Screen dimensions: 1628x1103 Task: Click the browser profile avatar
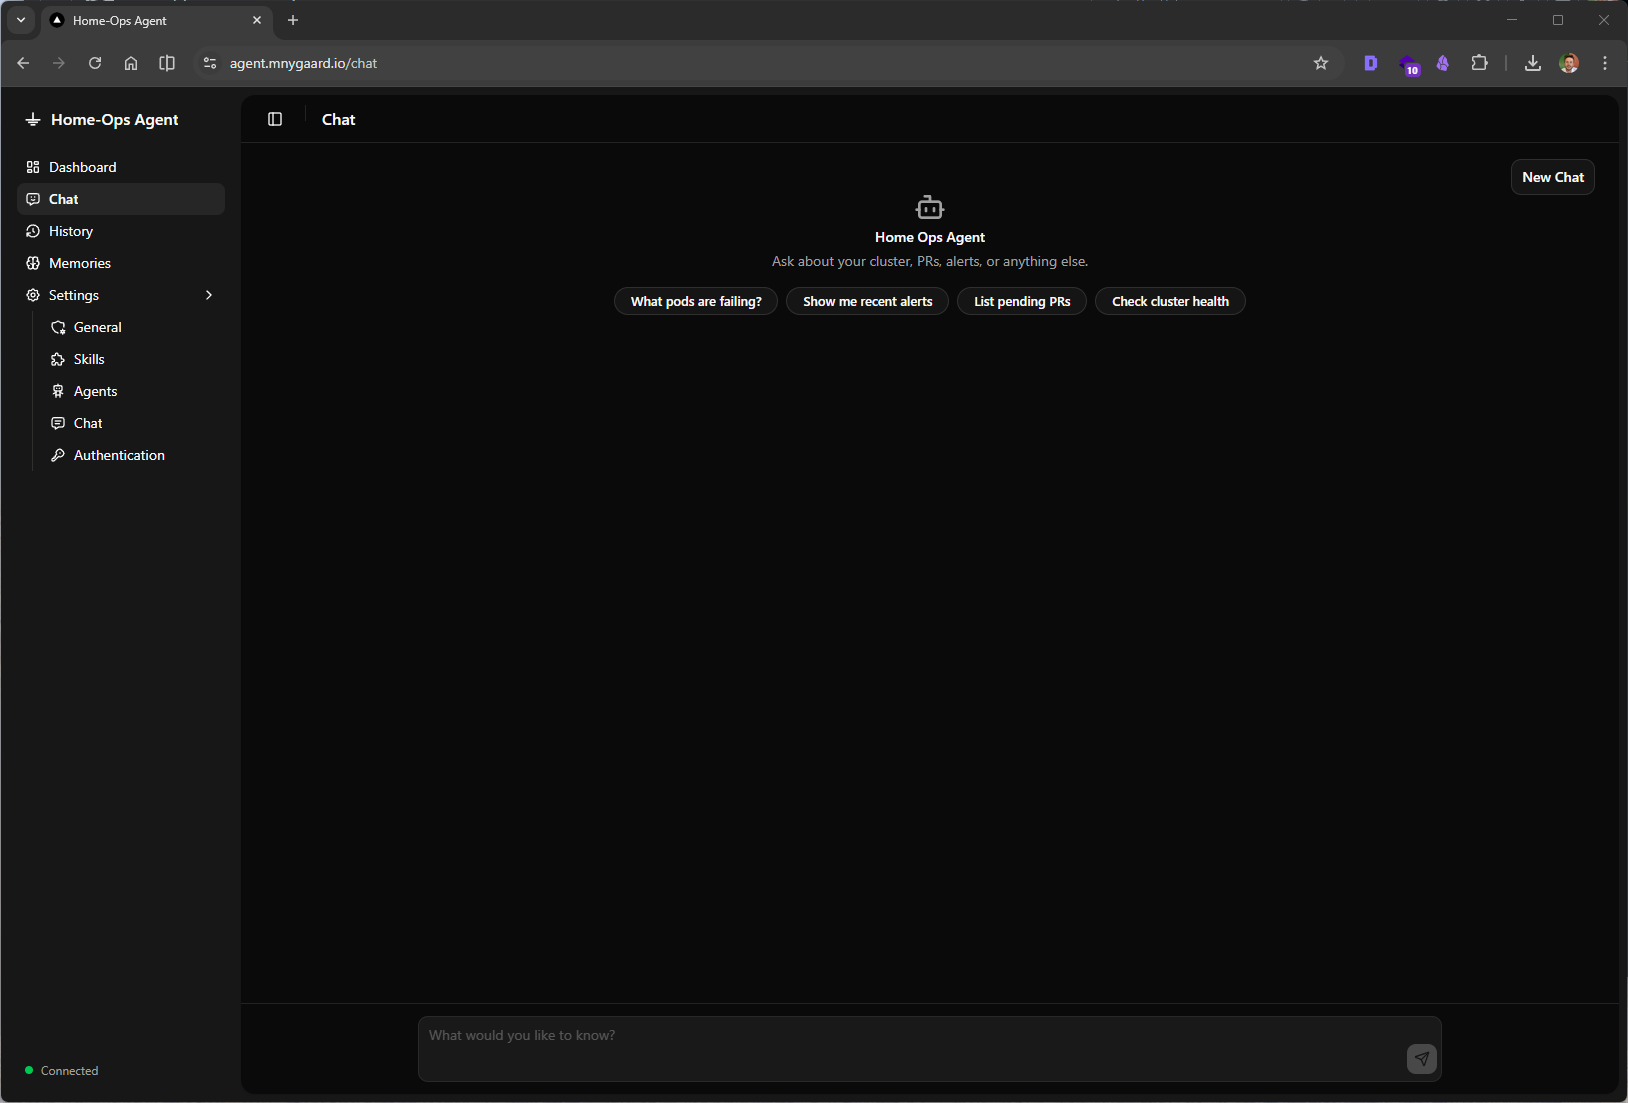tap(1569, 63)
